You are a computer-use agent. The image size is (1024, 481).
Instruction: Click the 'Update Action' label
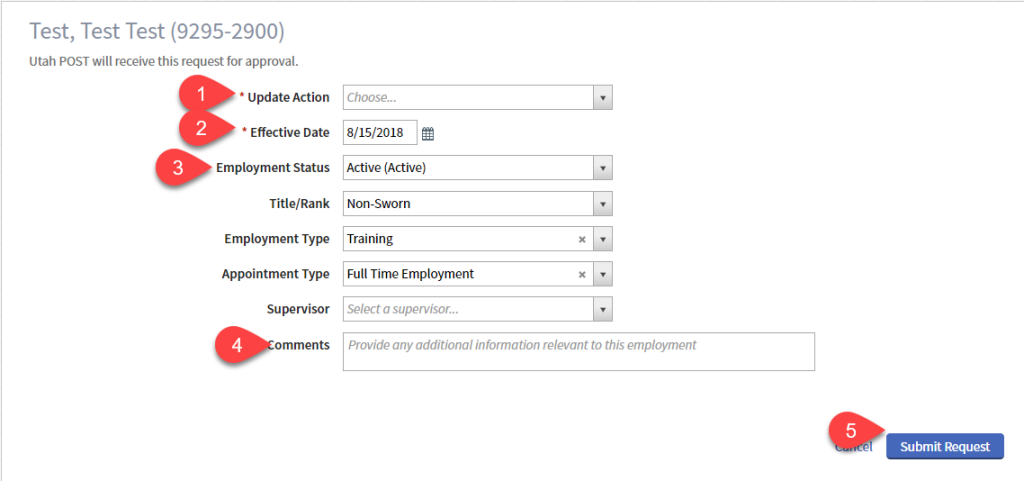(289, 98)
